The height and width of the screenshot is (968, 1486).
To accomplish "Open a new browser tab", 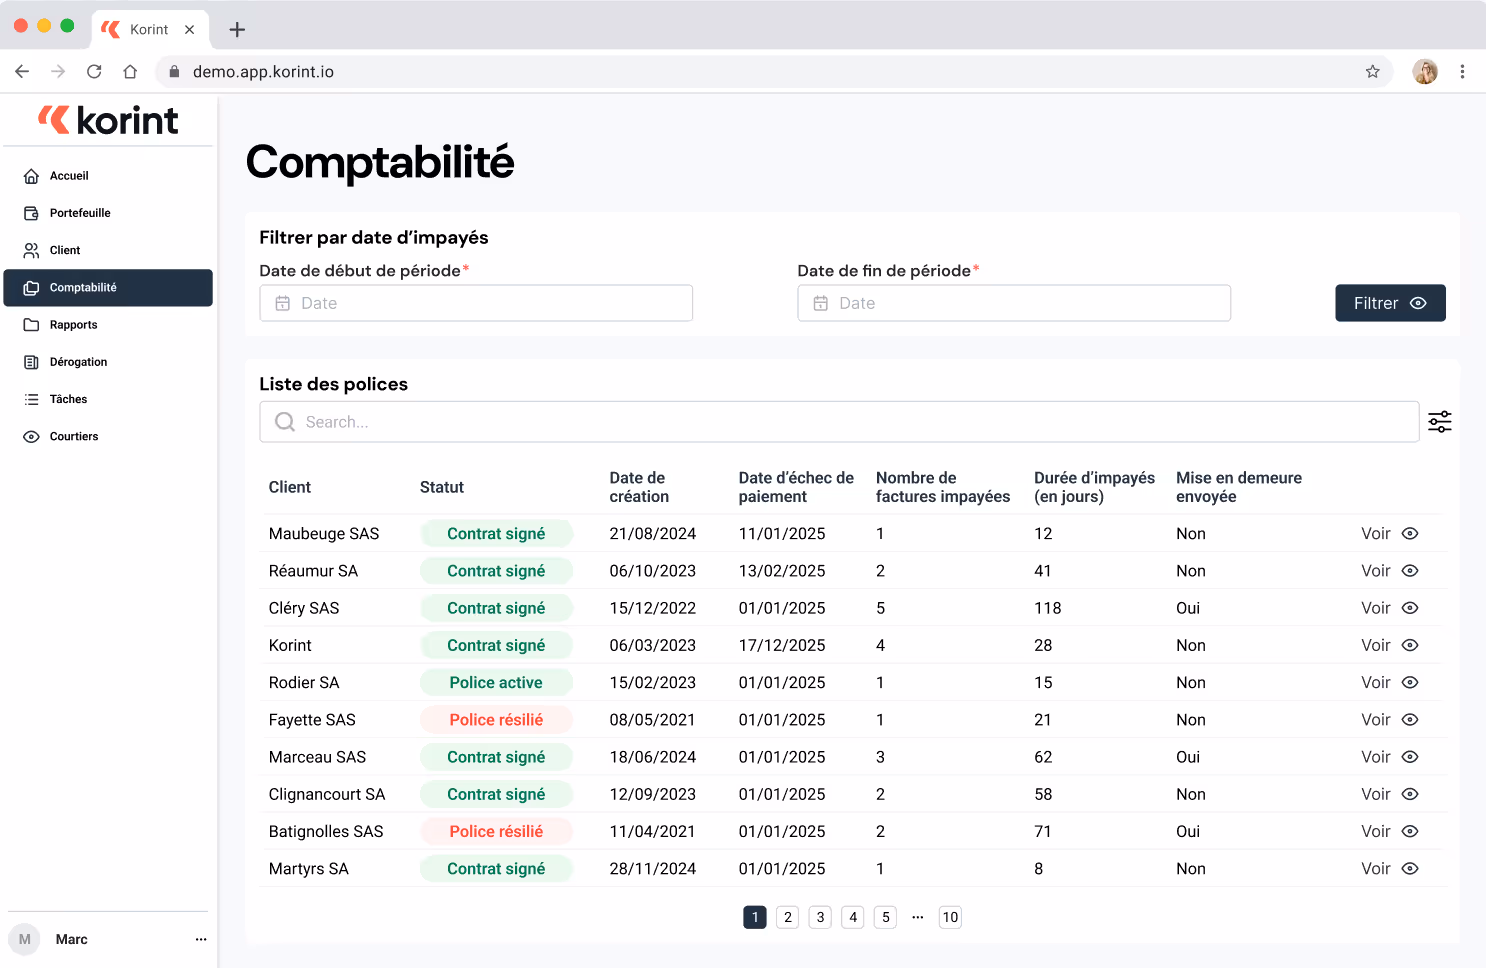I will point(237,30).
